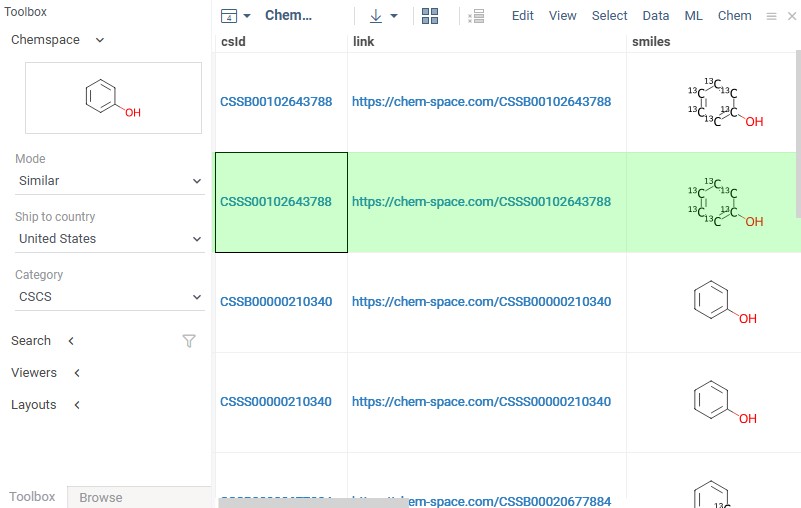Open CSSS00000210340 csId link
Image resolution: width=801 pixels, height=508 pixels.
click(x=276, y=402)
